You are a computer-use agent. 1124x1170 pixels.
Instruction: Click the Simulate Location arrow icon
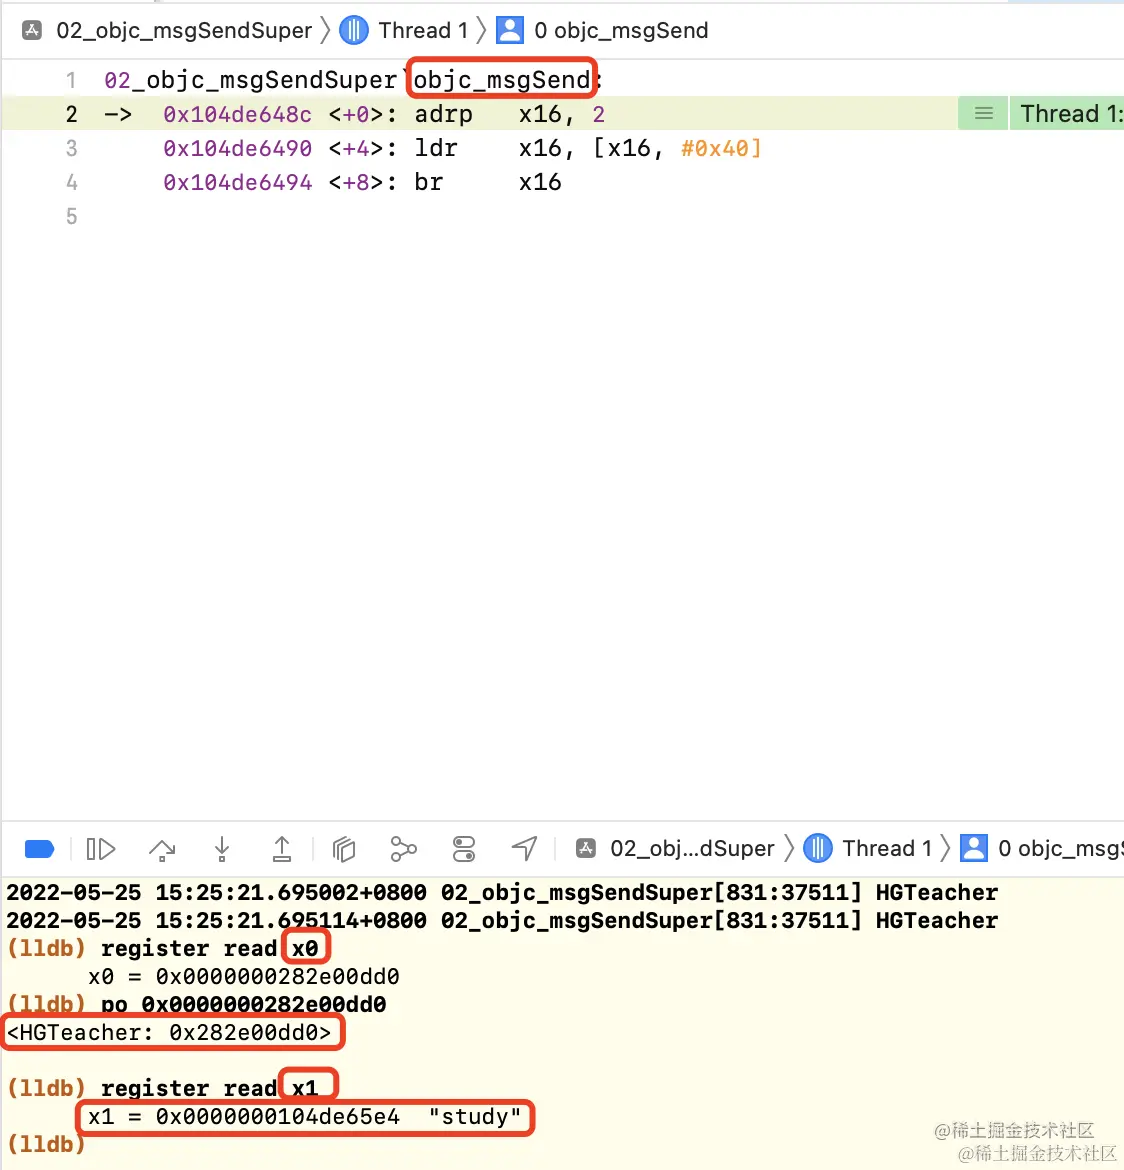tap(525, 848)
